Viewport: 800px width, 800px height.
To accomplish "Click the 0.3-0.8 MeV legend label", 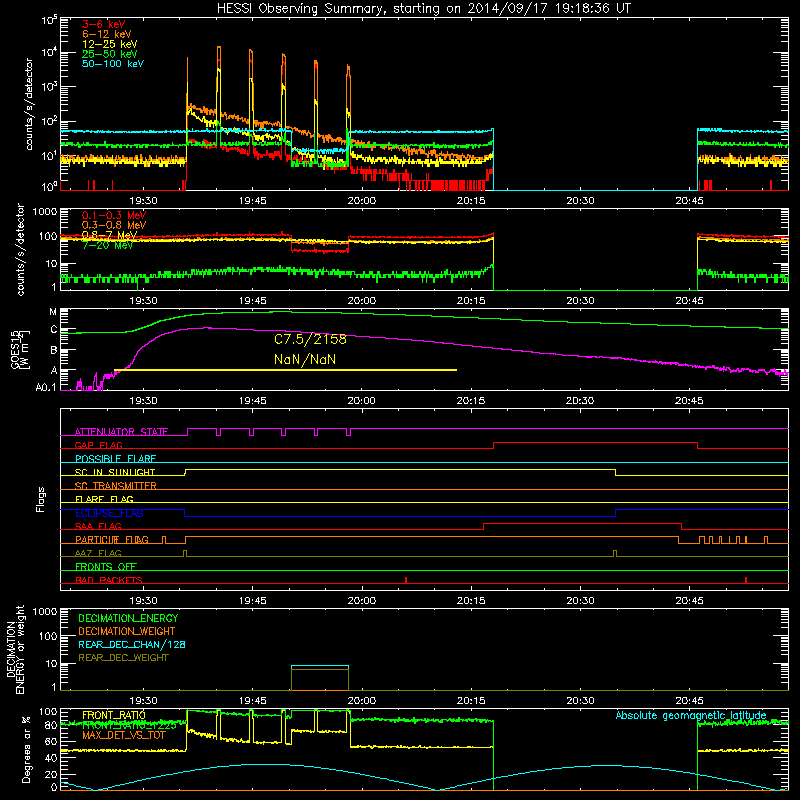I will [114, 225].
